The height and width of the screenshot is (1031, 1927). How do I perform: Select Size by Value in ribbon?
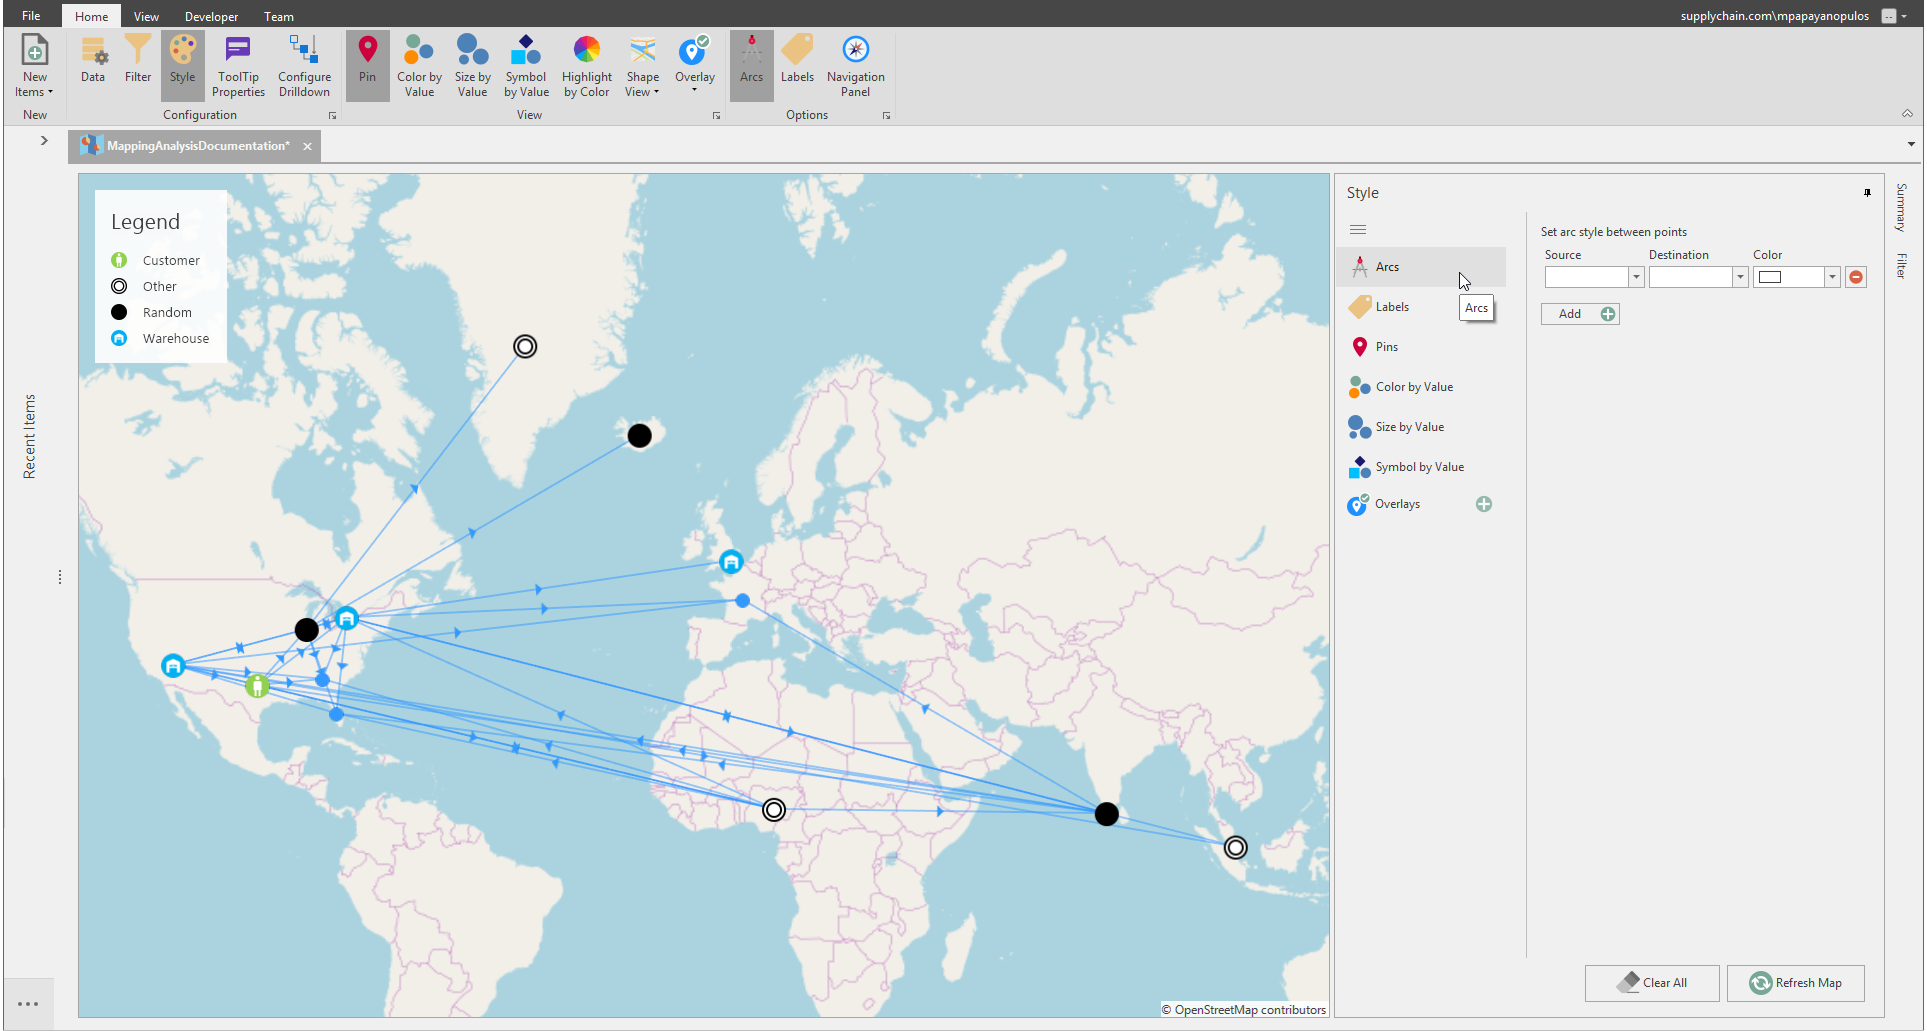472,66
